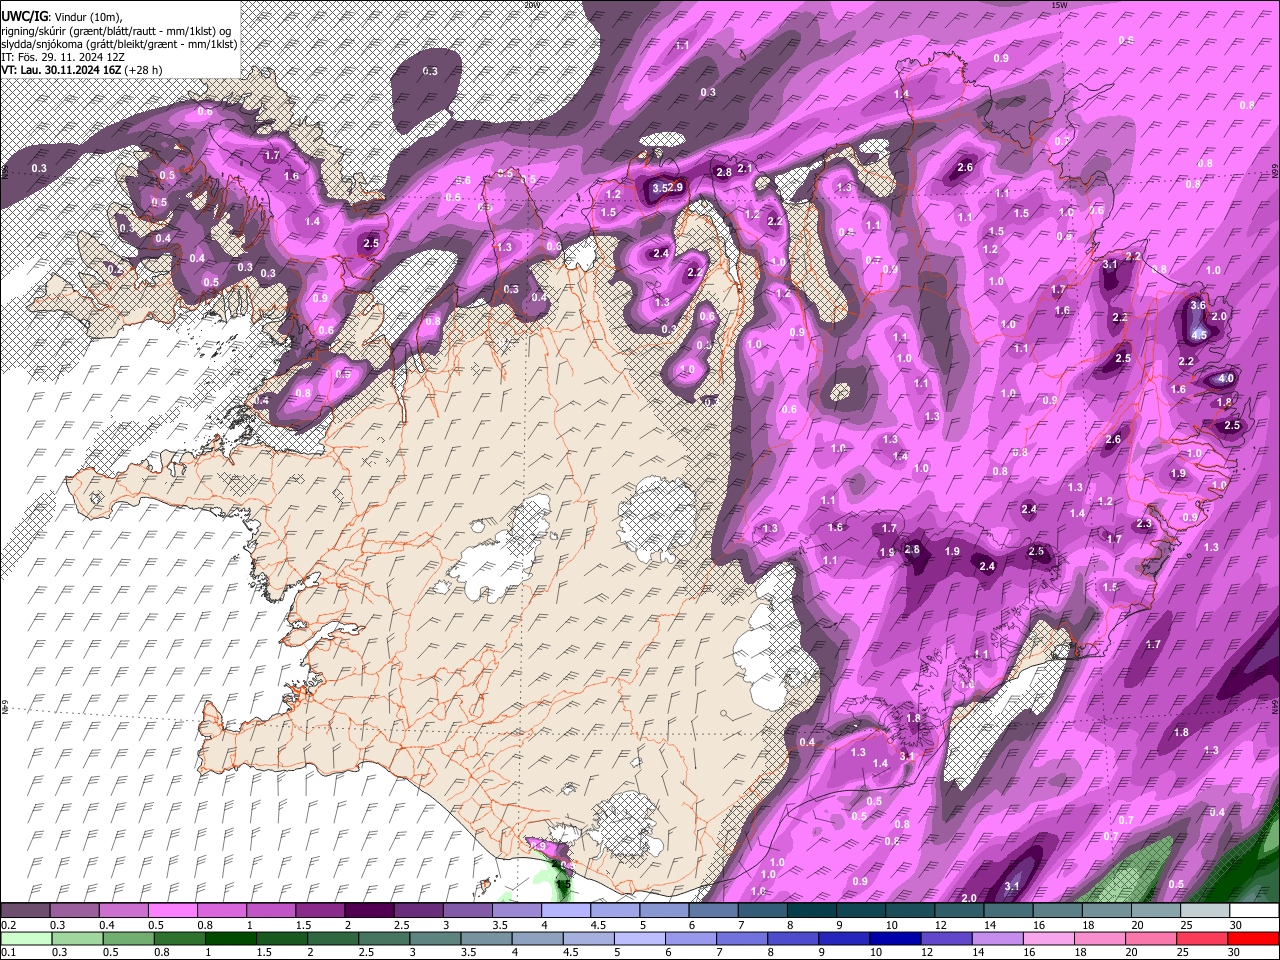
Task: Click the top legend swatch labeled 12
Action: 960,910
